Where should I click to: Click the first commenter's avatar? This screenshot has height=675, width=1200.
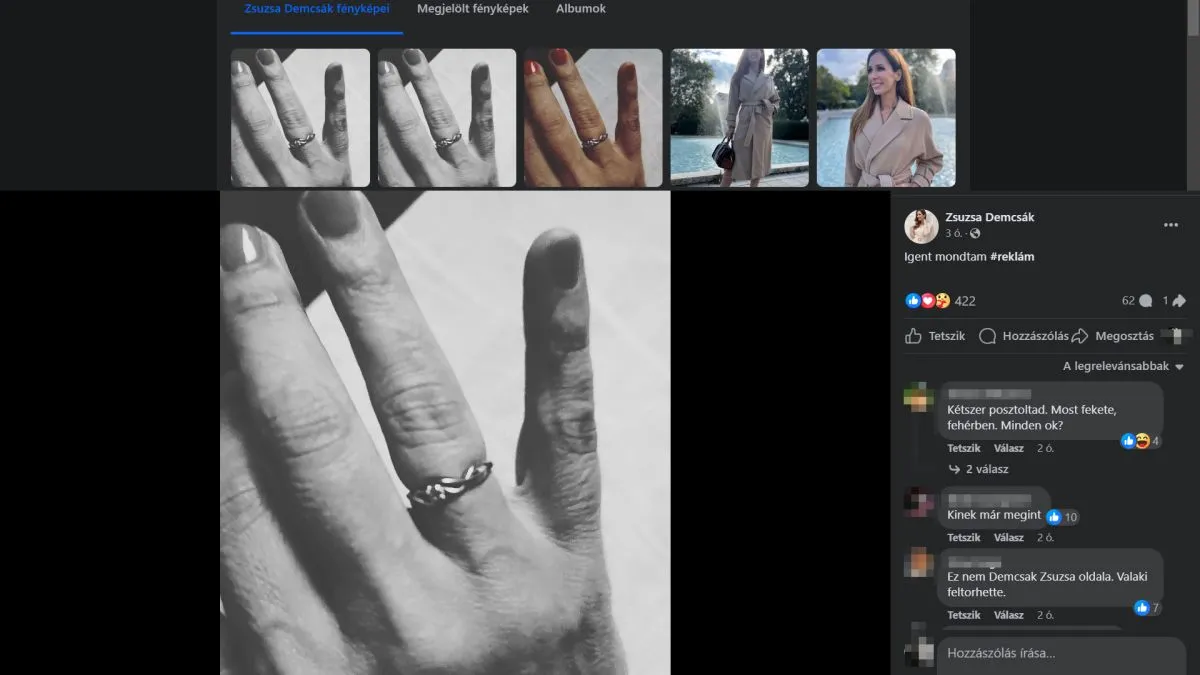[x=918, y=397]
